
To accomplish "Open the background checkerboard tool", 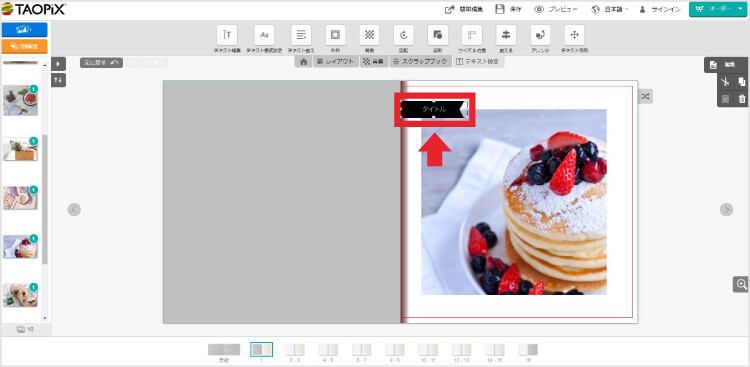I will pos(369,35).
